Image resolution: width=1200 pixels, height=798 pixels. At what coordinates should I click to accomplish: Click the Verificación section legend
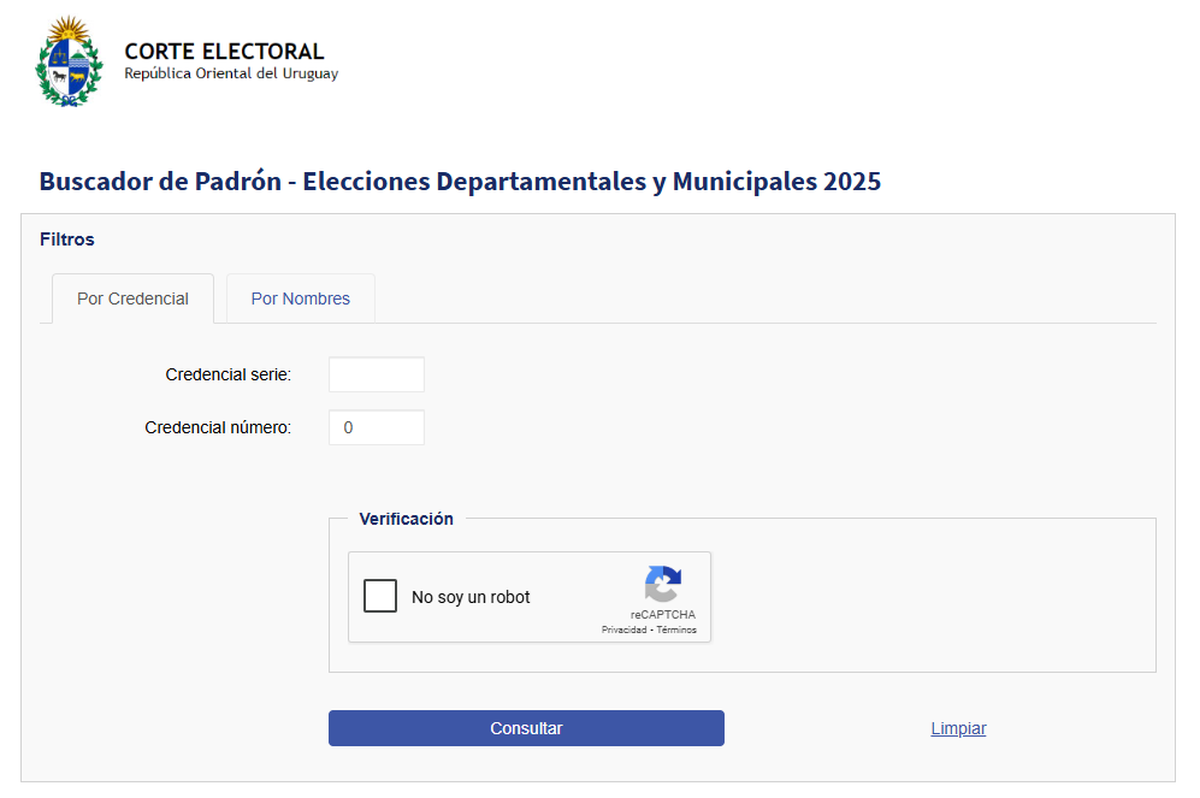(406, 519)
